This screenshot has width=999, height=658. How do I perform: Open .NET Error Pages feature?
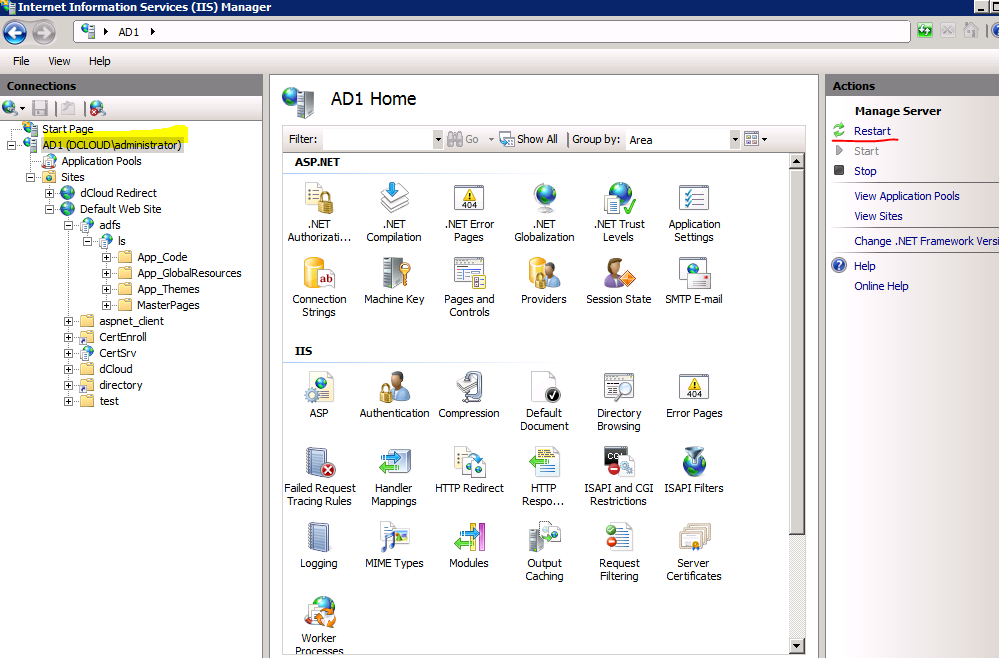469,213
